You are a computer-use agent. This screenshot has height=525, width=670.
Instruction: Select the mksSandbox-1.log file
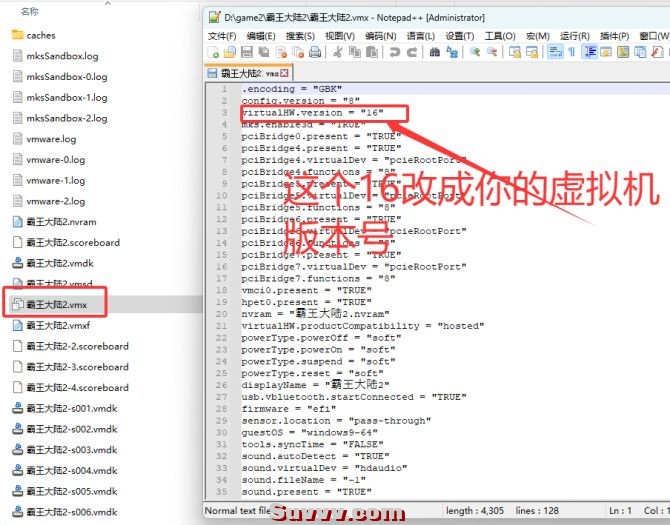[x=60, y=97]
